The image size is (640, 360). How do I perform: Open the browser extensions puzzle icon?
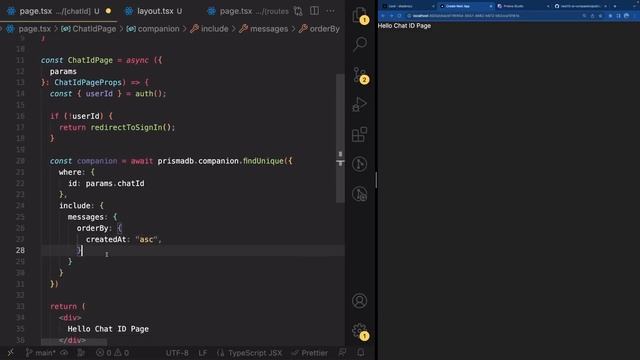click(610, 16)
